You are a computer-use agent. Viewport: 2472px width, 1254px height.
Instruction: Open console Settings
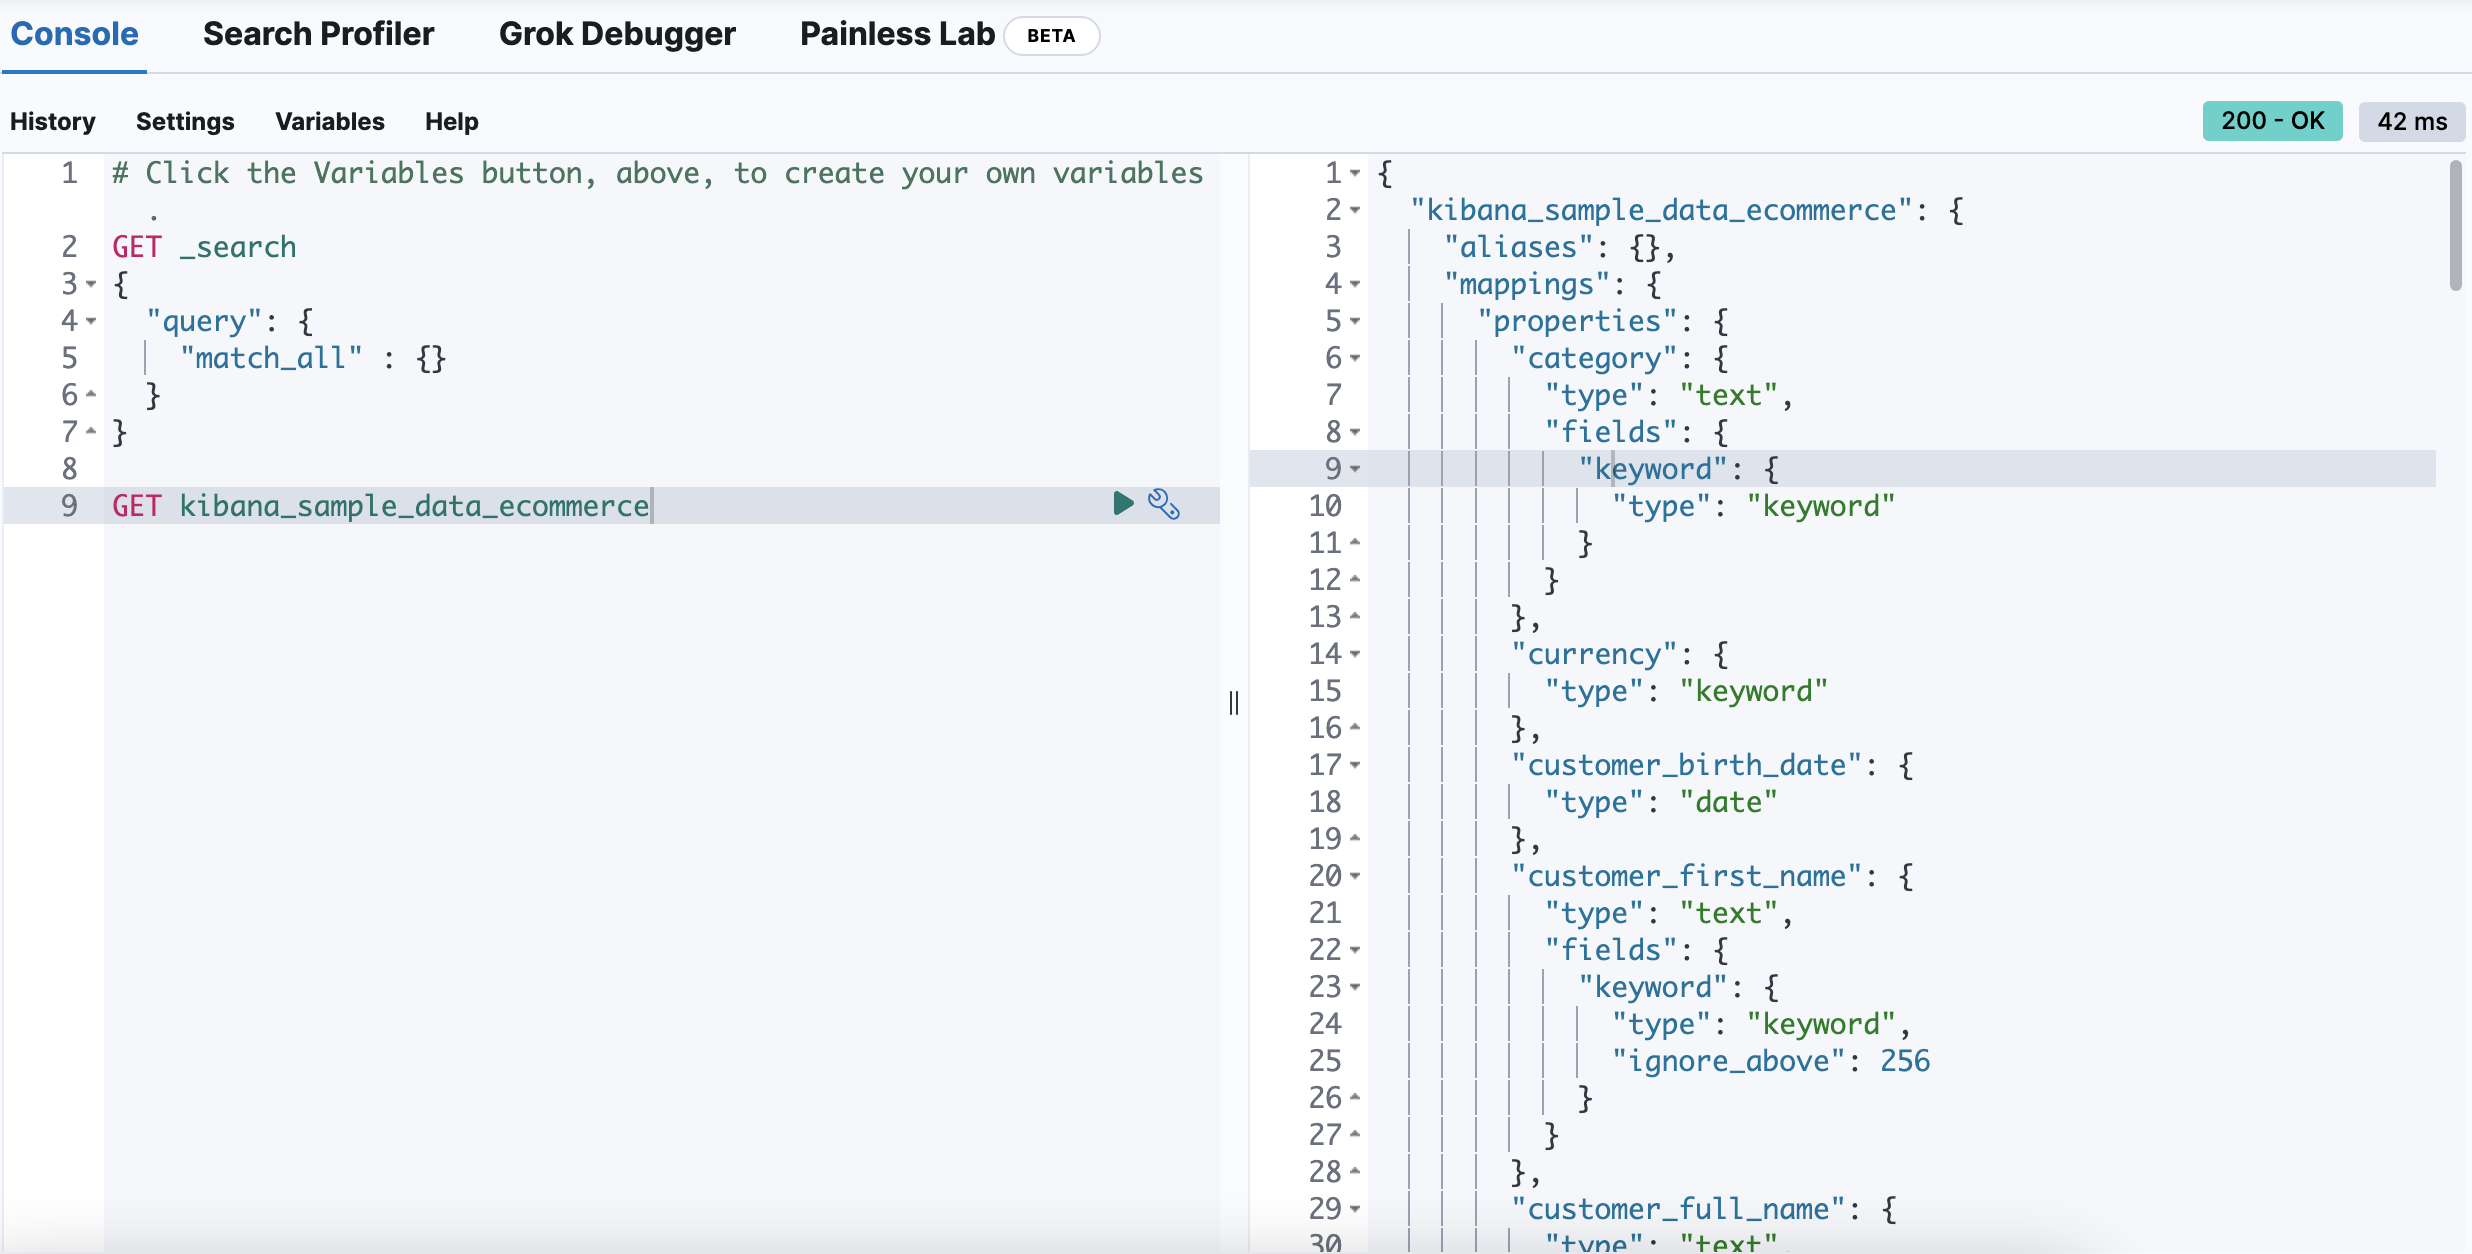point(185,121)
